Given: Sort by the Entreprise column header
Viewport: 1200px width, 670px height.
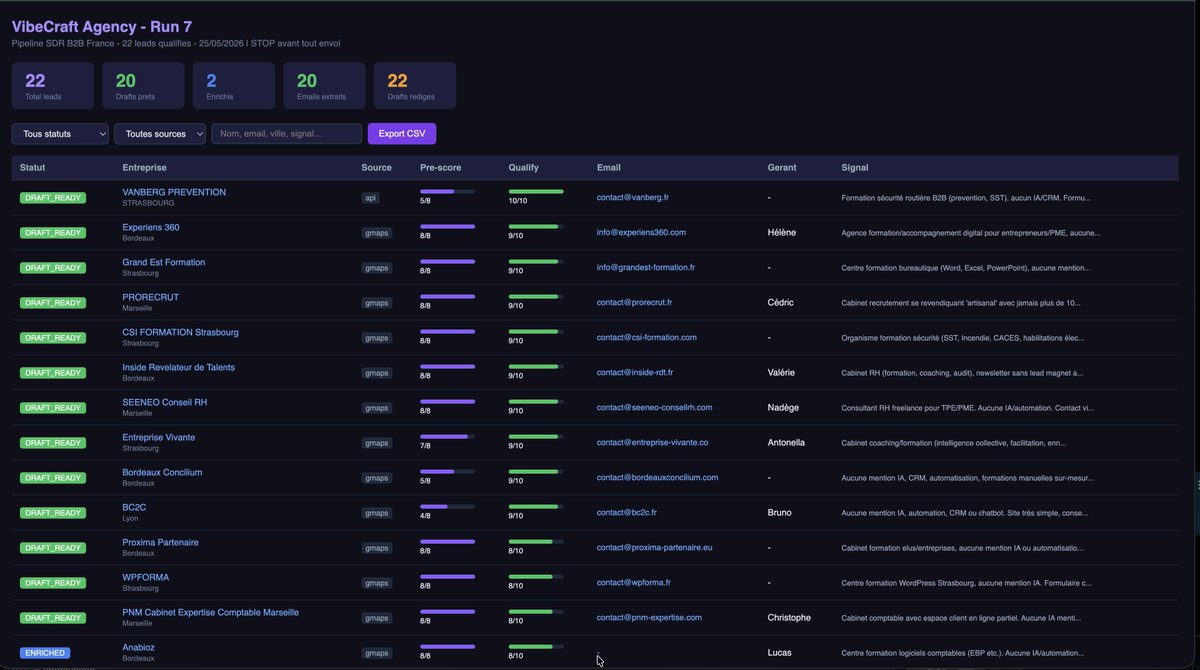Looking at the screenshot, I should tap(144, 168).
